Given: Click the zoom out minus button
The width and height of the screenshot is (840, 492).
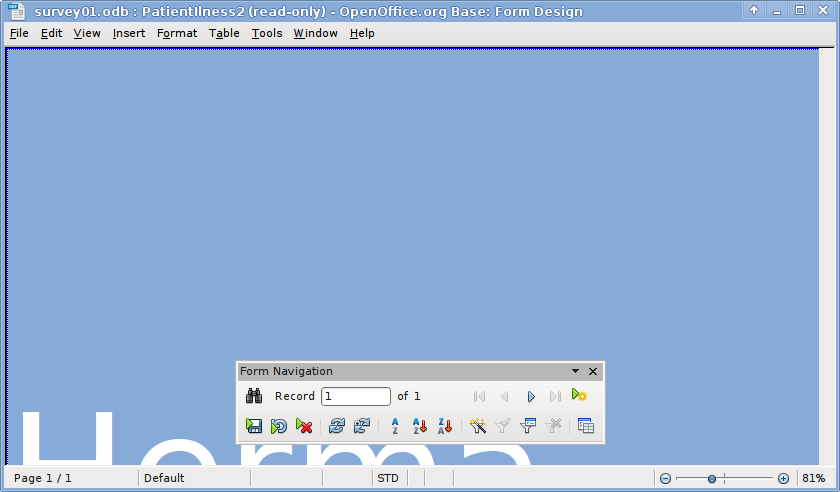Looking at the screenshot, I should [665, 479].
